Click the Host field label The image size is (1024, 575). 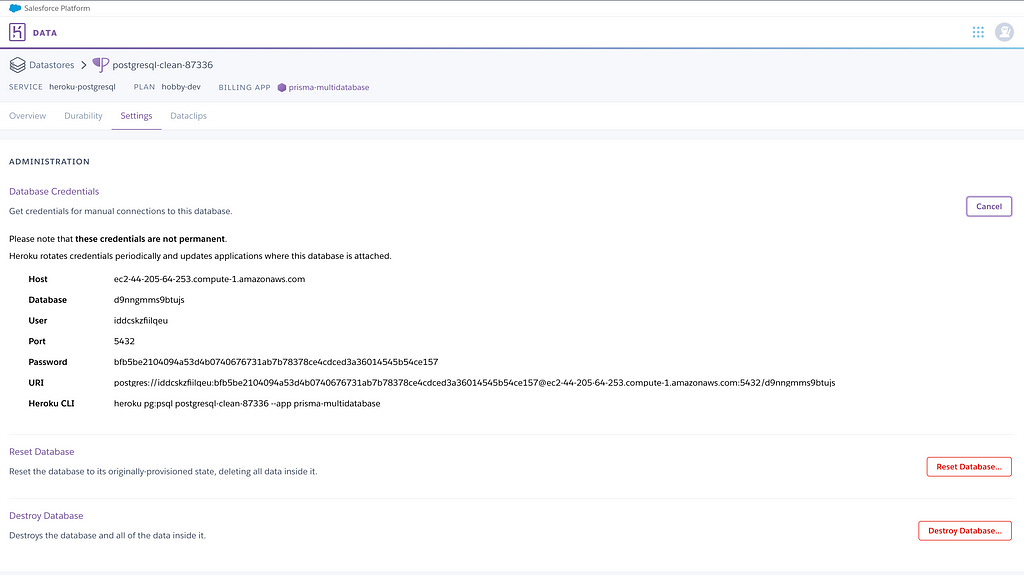click(x=38, y=279)
